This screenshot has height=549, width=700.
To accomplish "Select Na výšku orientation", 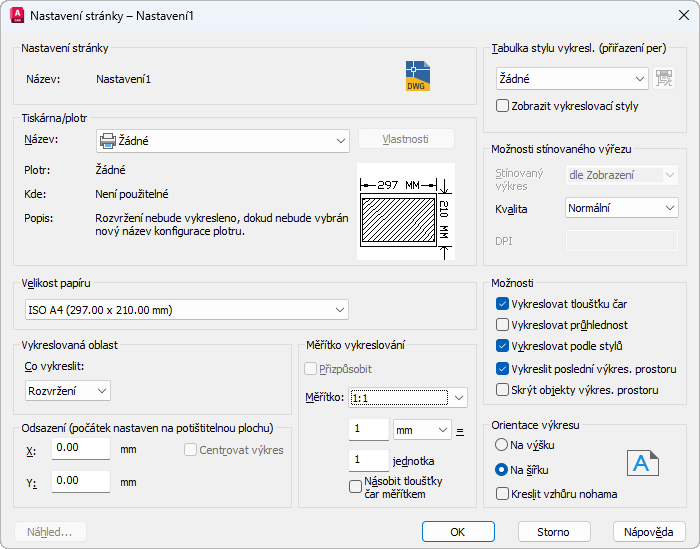I will pyautogui.click(x=502, y=444).
